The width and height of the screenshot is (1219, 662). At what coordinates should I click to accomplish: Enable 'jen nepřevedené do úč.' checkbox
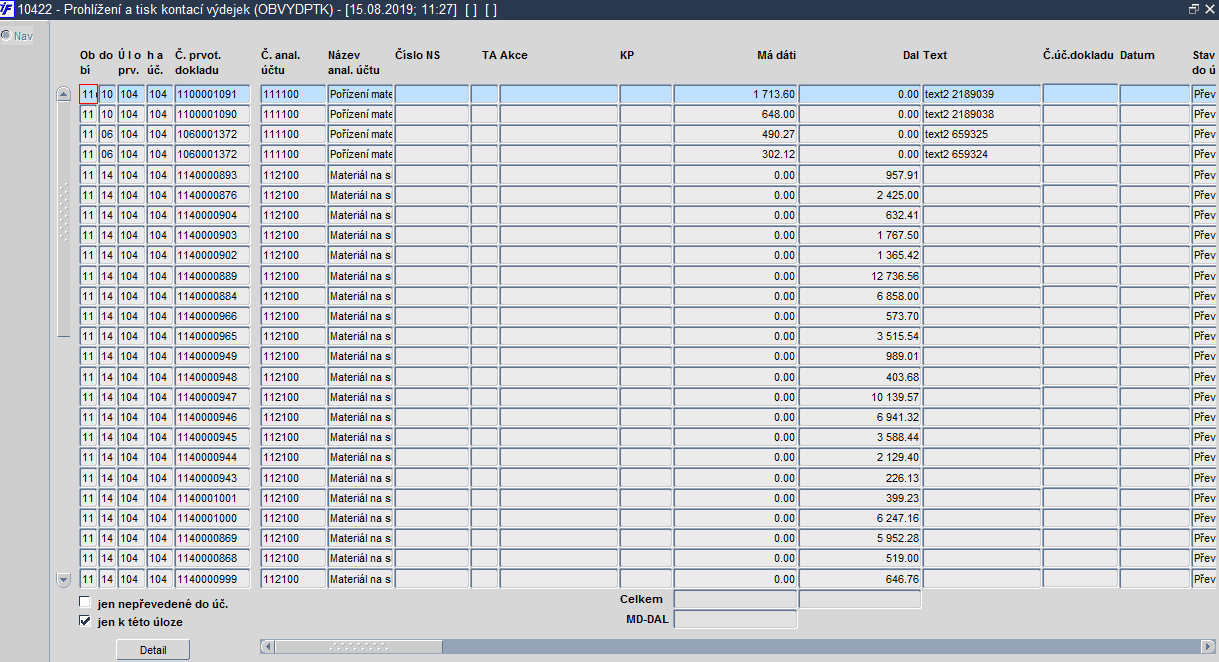click(x=85, y=603)
